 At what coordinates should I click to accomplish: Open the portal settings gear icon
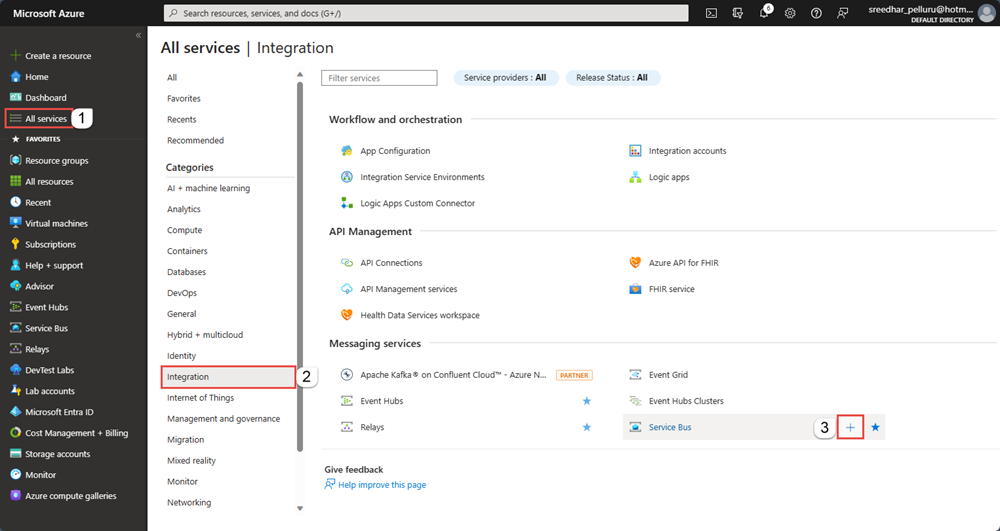coord(790,13)
